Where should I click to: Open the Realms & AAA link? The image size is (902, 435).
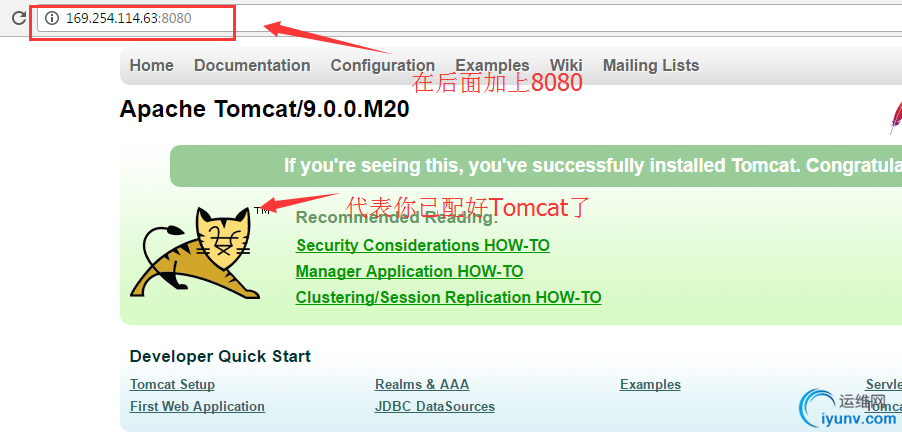(x=422, y=384)
